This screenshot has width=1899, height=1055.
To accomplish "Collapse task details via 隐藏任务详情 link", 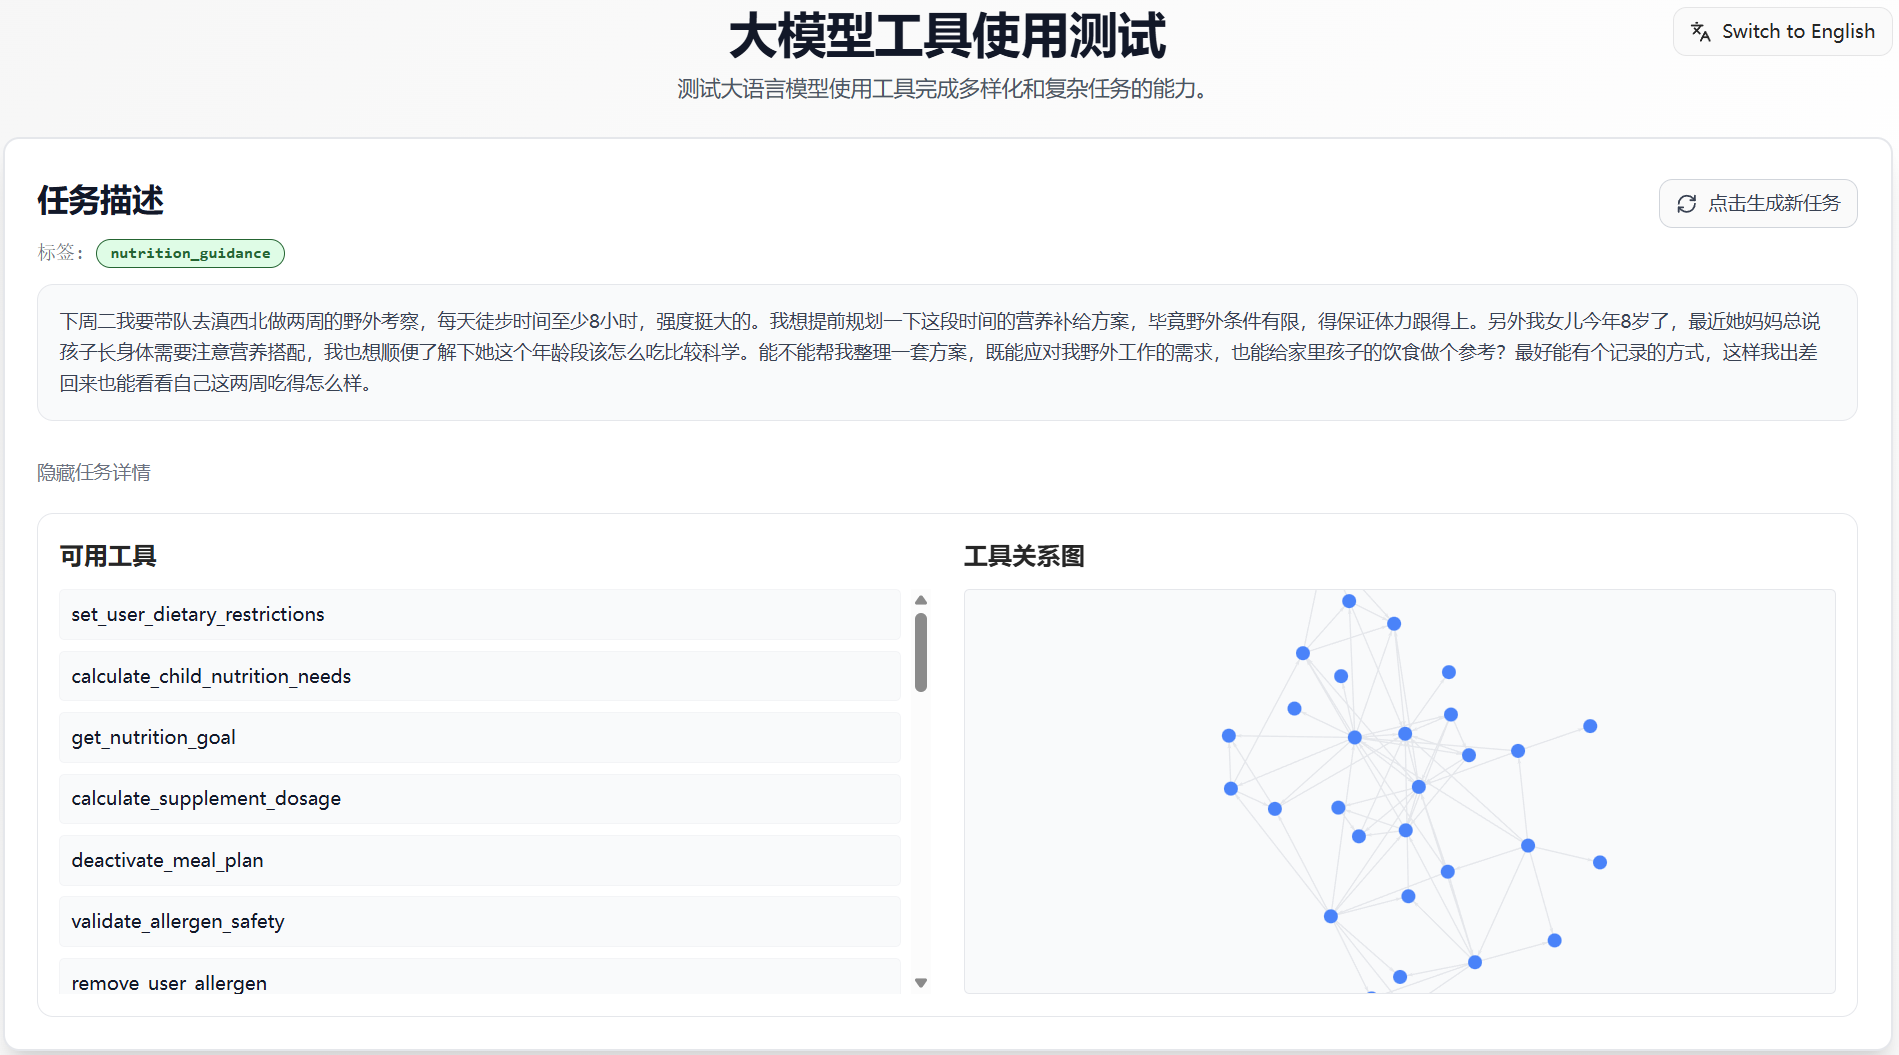I will [93, 471].
